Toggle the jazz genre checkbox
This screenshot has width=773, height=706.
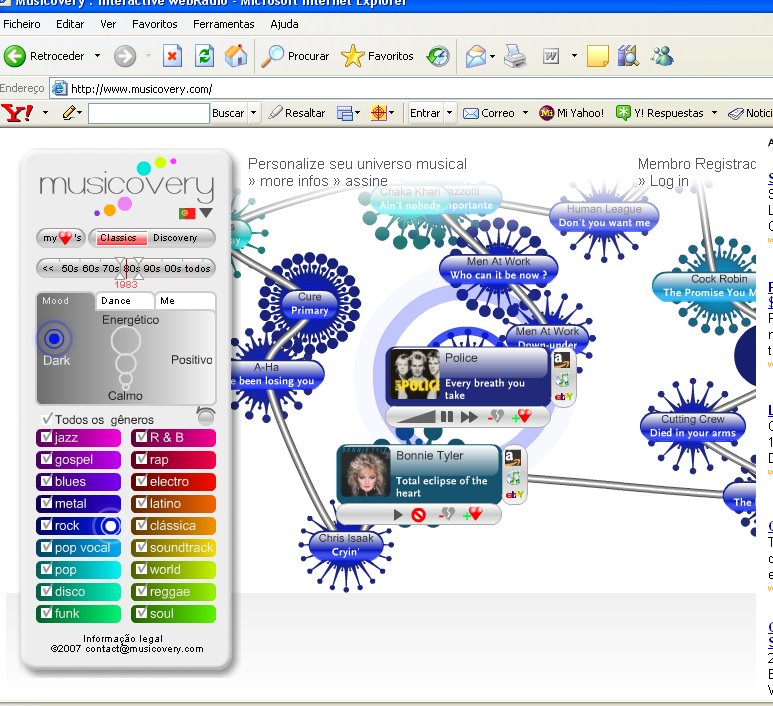click(x=46, y=436)
